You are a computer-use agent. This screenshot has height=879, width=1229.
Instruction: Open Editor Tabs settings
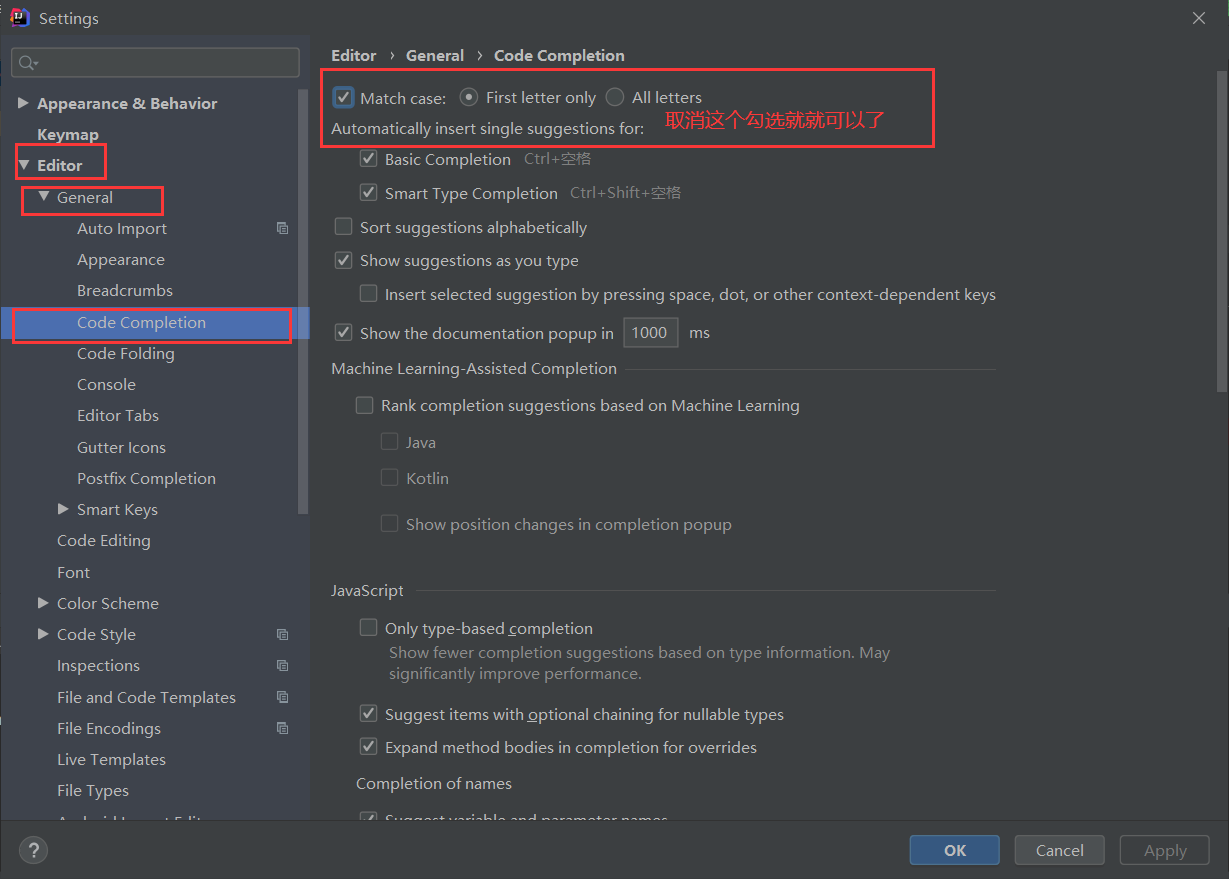coord(118,416)
